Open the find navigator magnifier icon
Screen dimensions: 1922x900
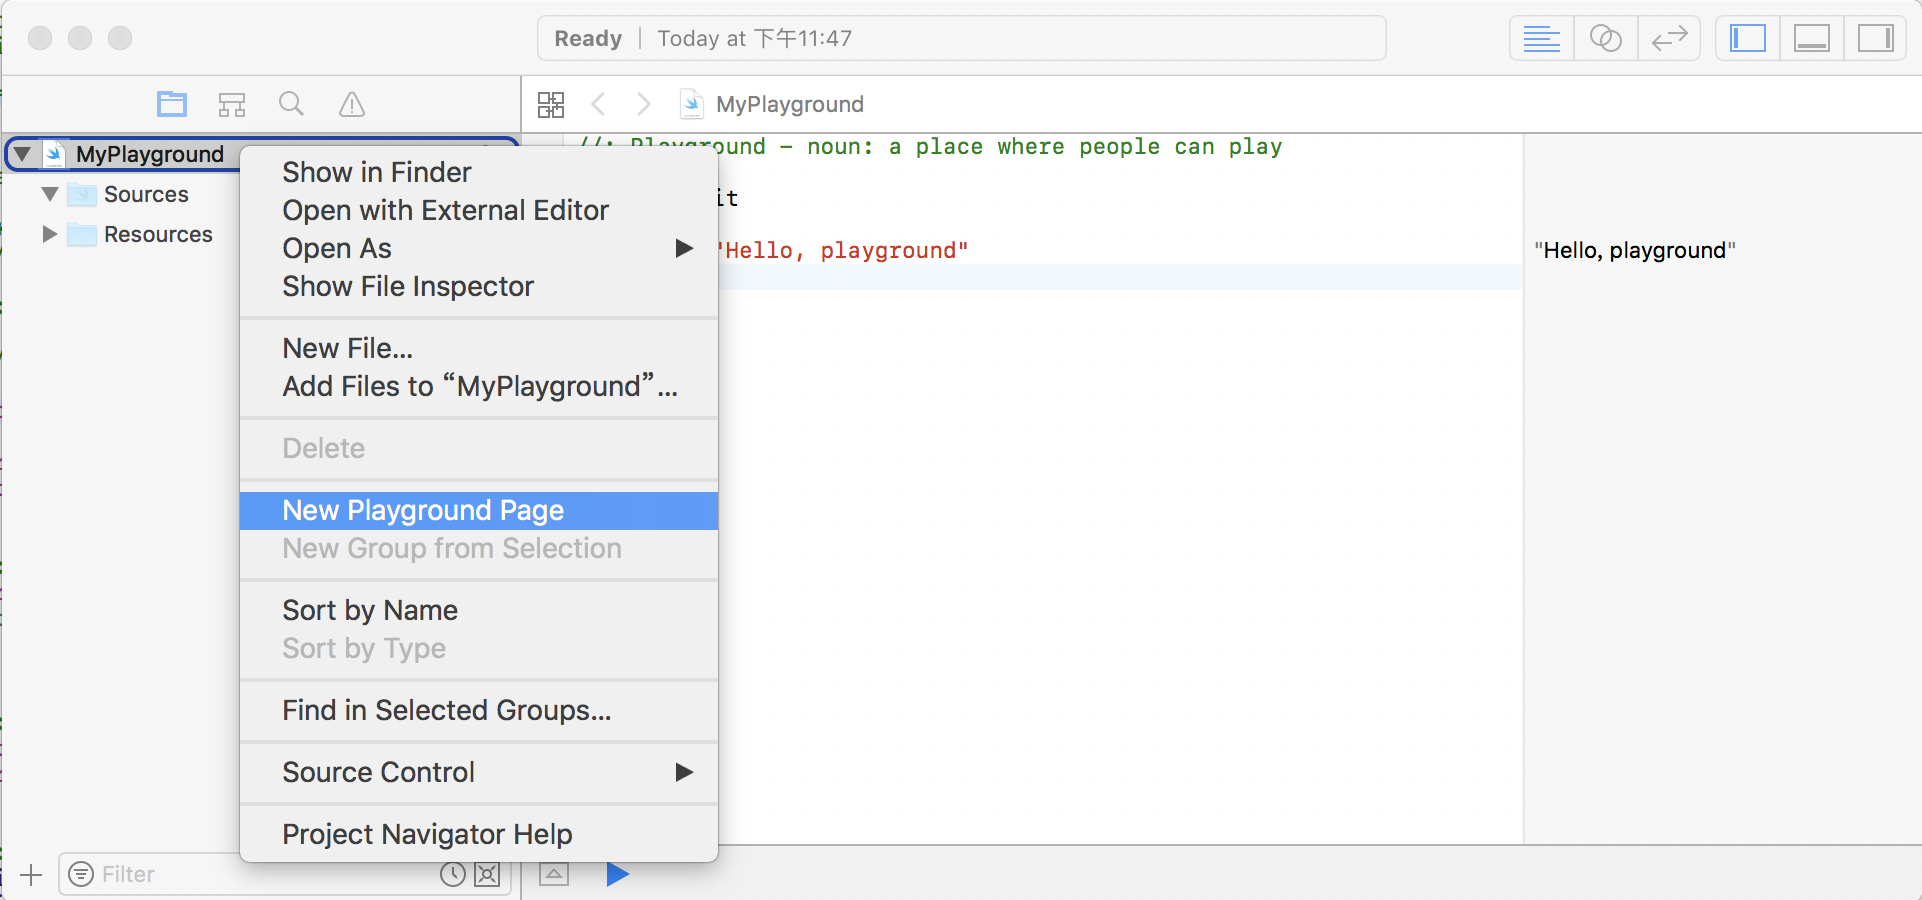[x=291, y=104]
